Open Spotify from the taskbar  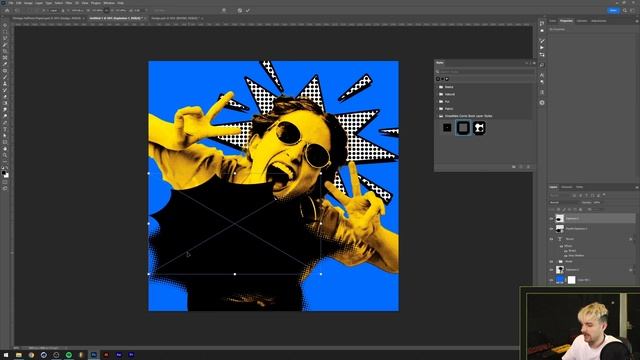69,355
